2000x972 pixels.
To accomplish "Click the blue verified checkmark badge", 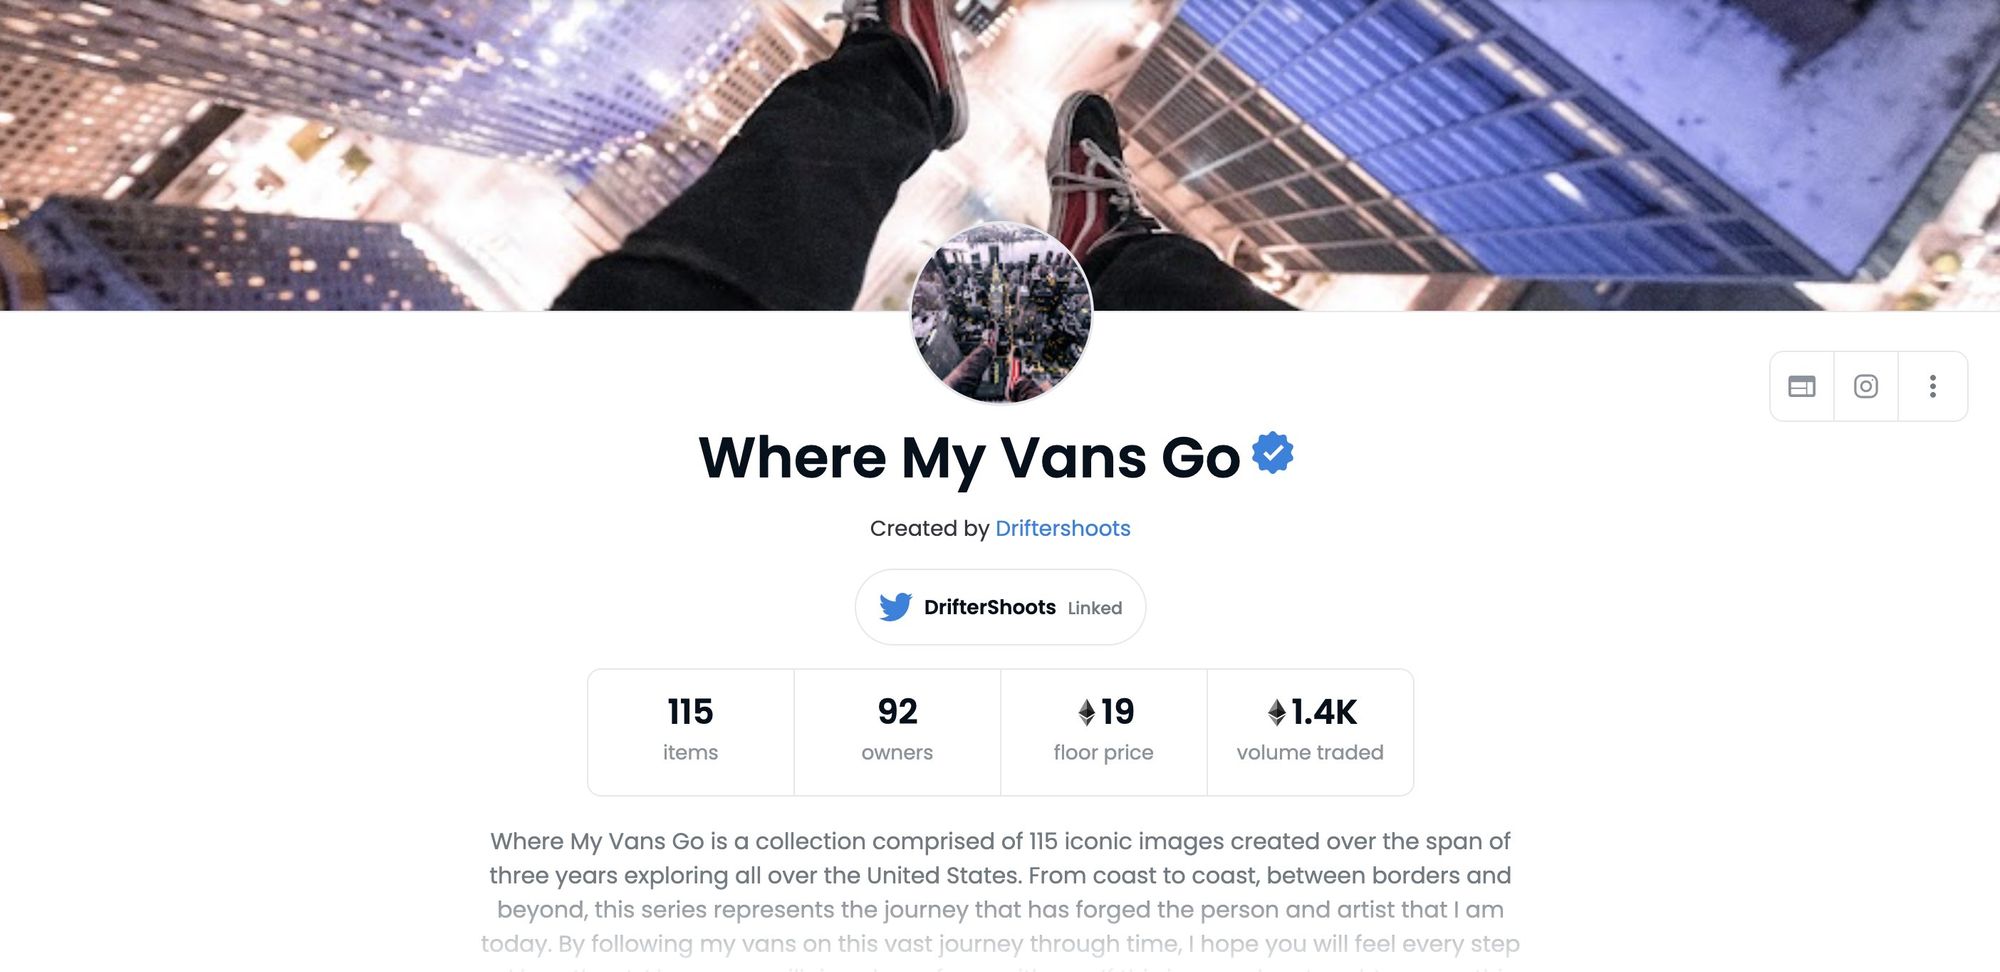I will (1270, 455).
